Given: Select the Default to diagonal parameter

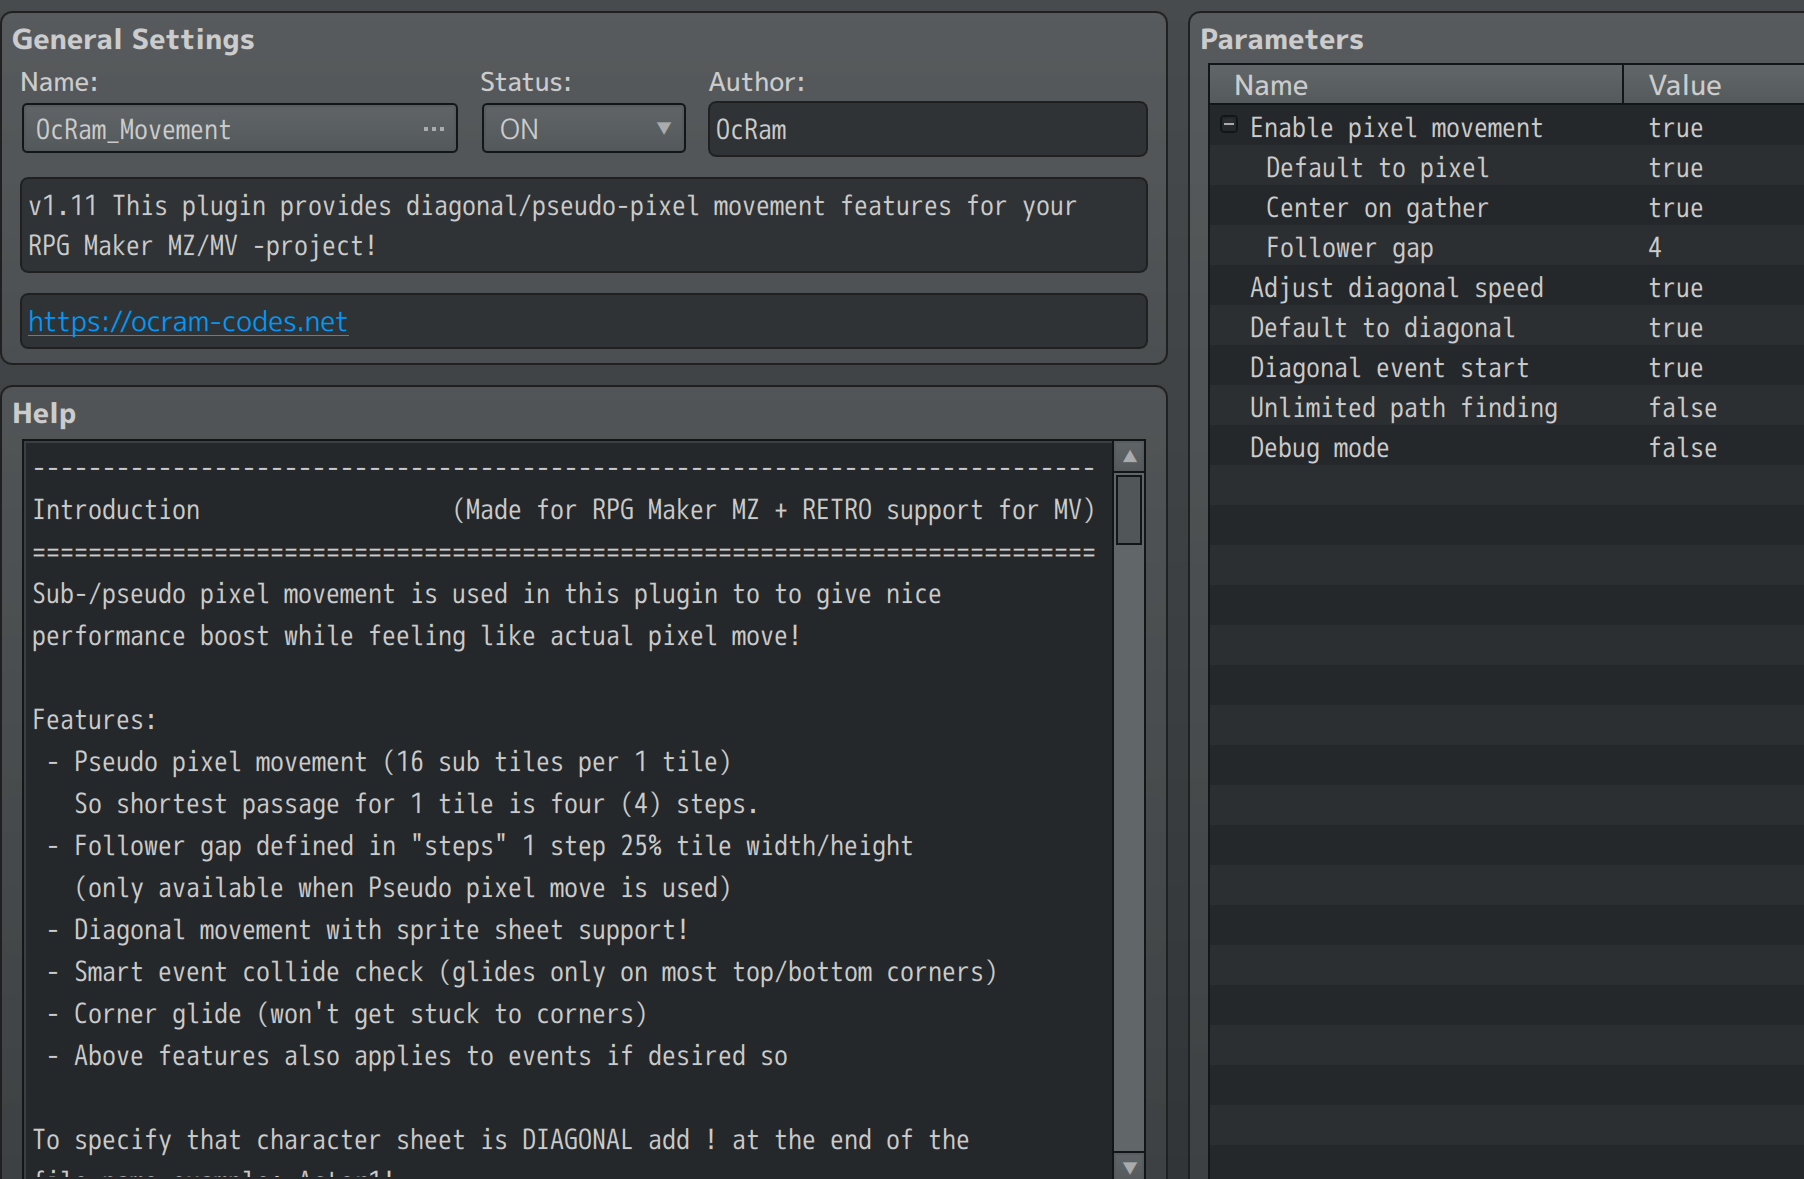Looking at the screenshot, I should click(1506, 327).
